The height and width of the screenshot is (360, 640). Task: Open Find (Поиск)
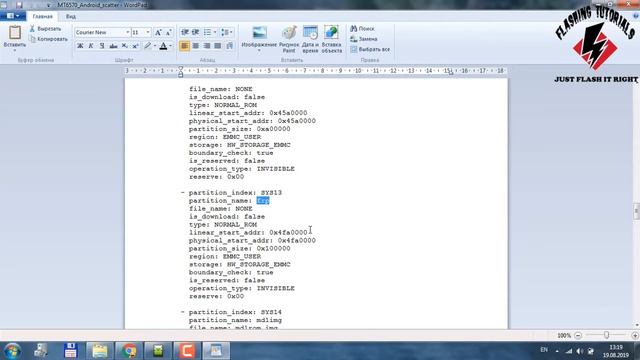click(362, 29)
